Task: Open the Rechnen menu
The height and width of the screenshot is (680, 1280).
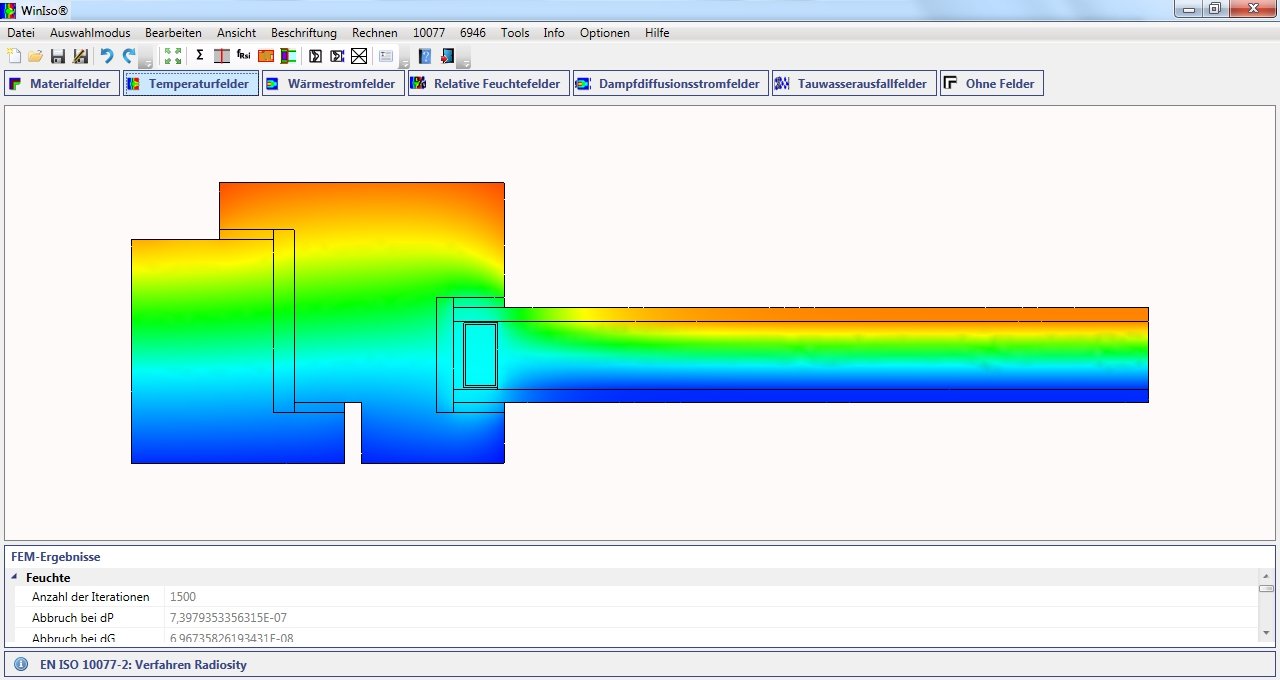Action: click(x=375, y=33)
